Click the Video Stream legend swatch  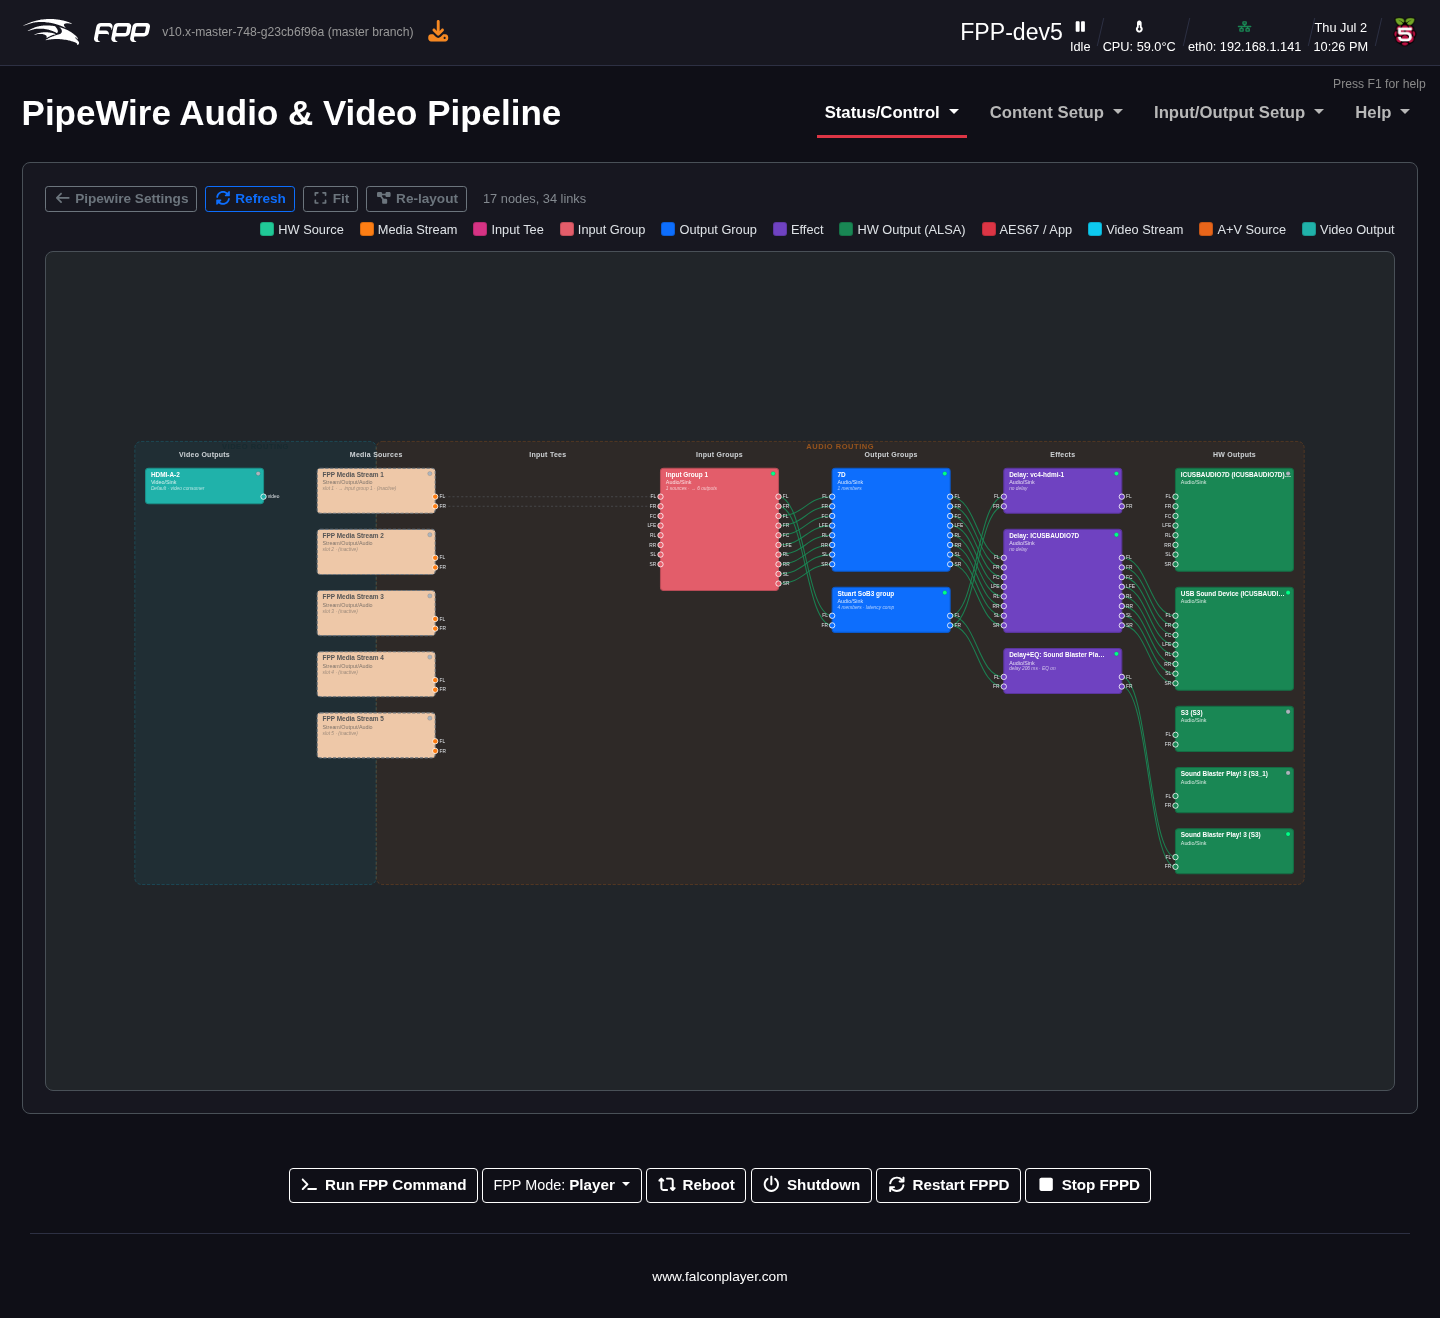pos(1095,229)
